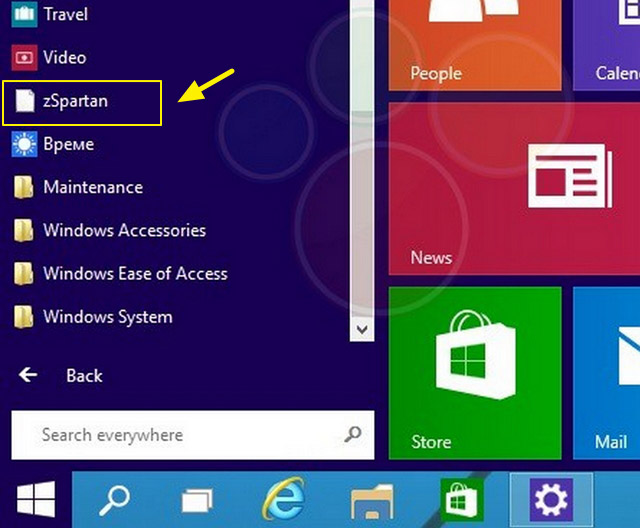
Task: Open the Време weather app
Action: coord(68,144)
